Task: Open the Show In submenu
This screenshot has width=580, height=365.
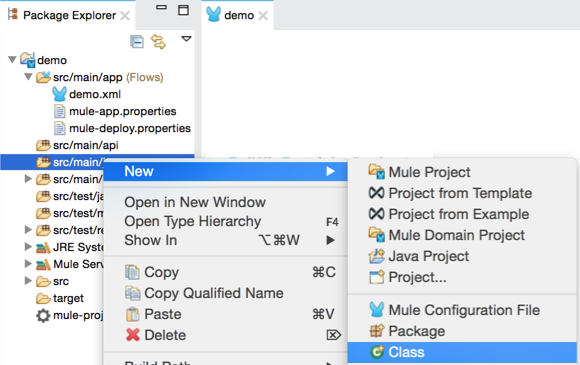Action: [225, 240]
